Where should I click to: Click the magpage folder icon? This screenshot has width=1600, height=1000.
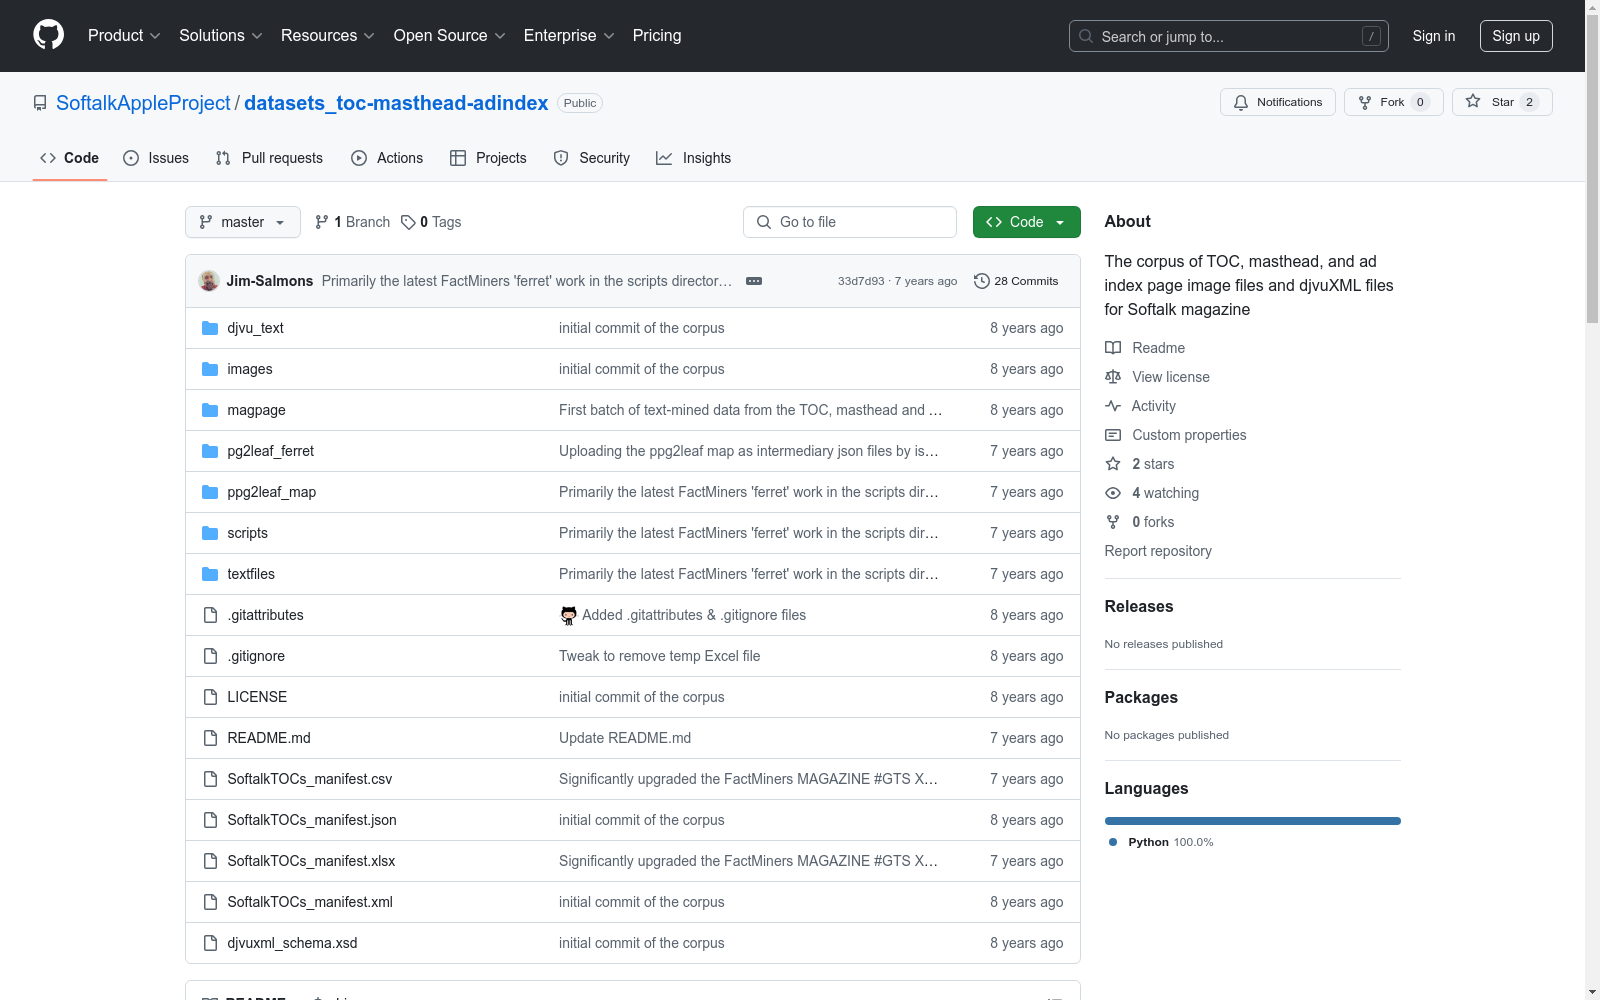210,410
